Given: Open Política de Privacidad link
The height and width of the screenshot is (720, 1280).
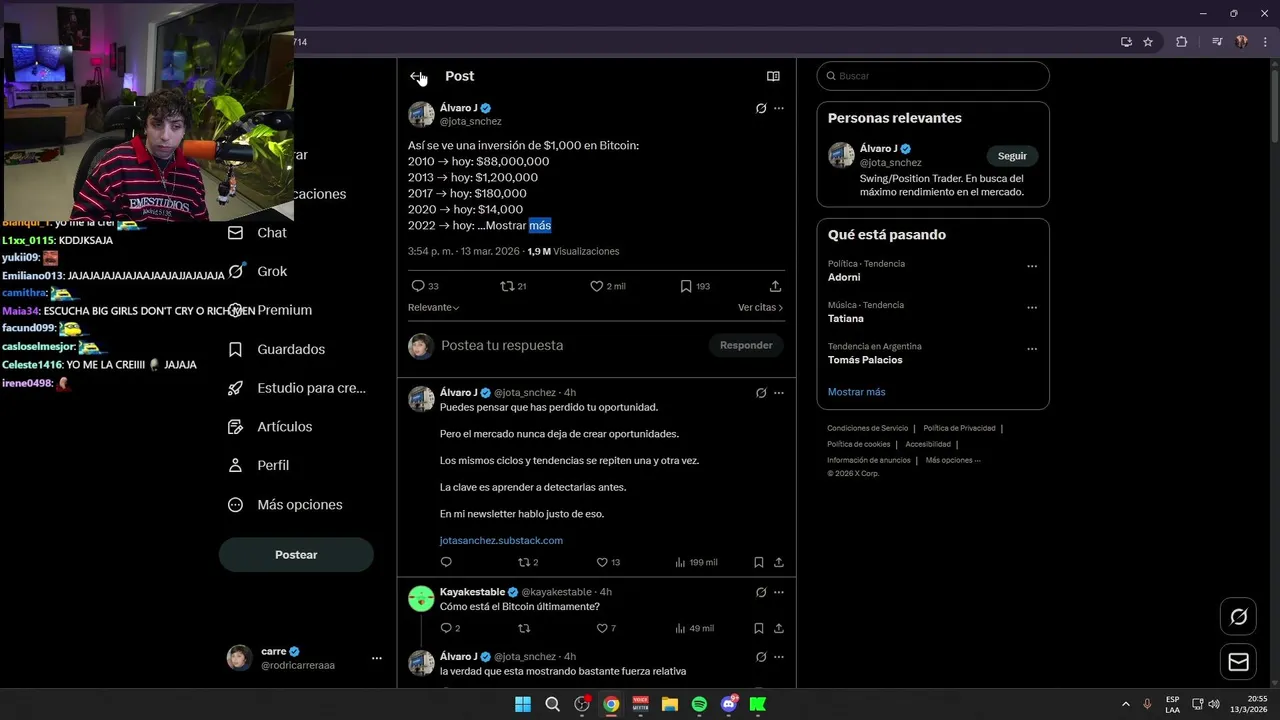Looking at the screenshot, I should pos(959,428).
